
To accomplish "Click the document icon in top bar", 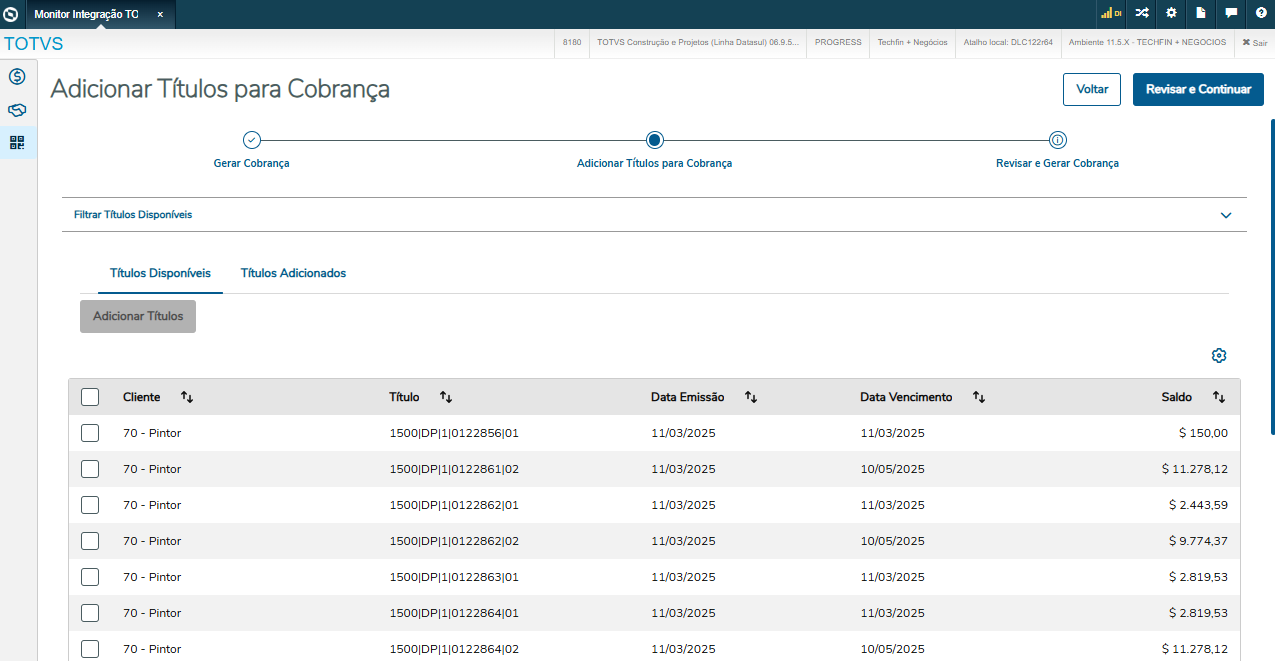I will [1201, 13].
